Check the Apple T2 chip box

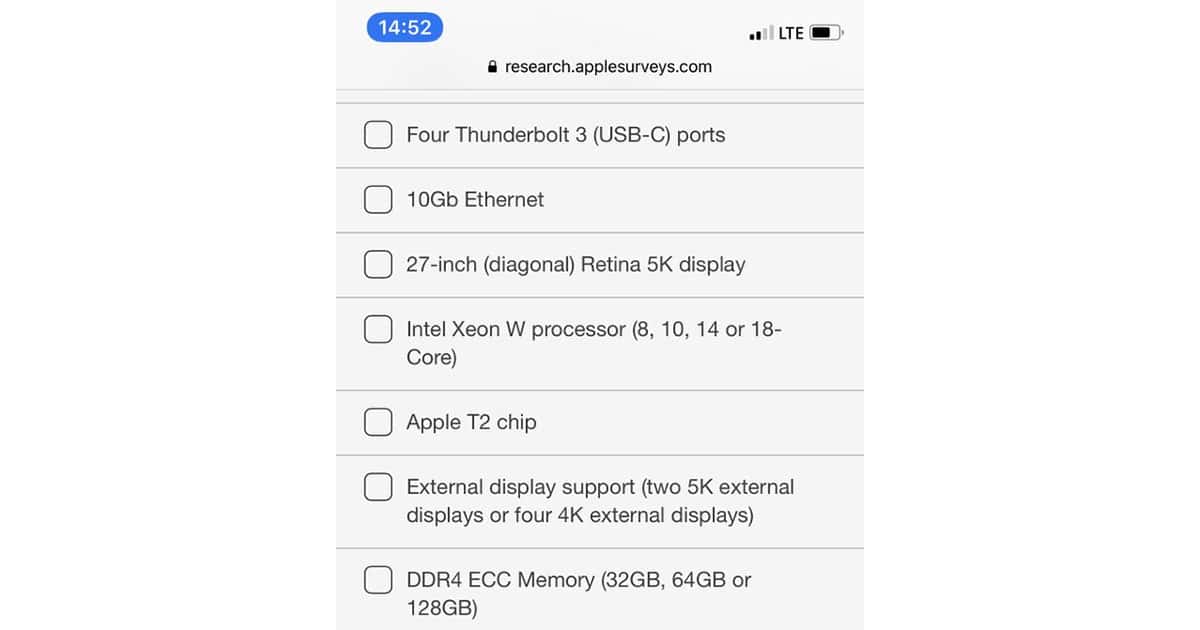point(378,422)
